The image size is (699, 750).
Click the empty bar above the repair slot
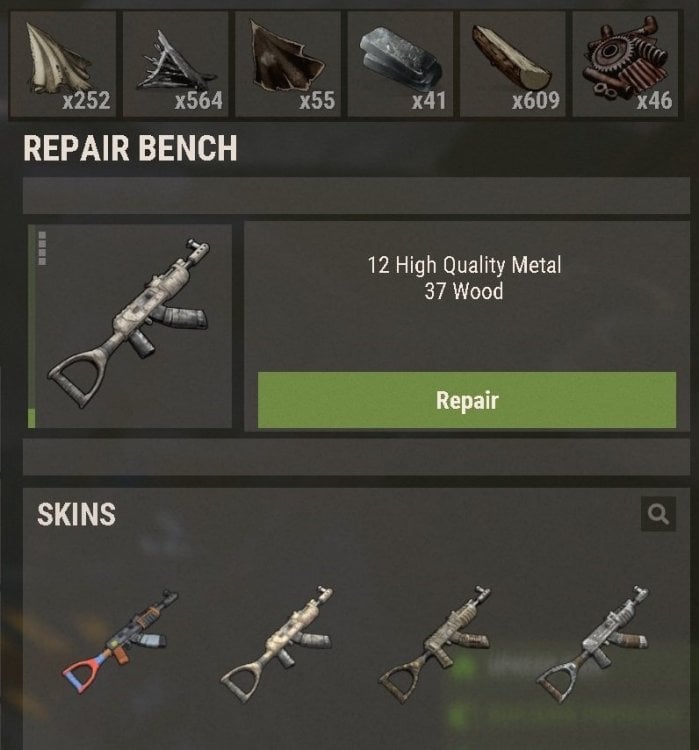pyautogui.click(x=356, y=196)
